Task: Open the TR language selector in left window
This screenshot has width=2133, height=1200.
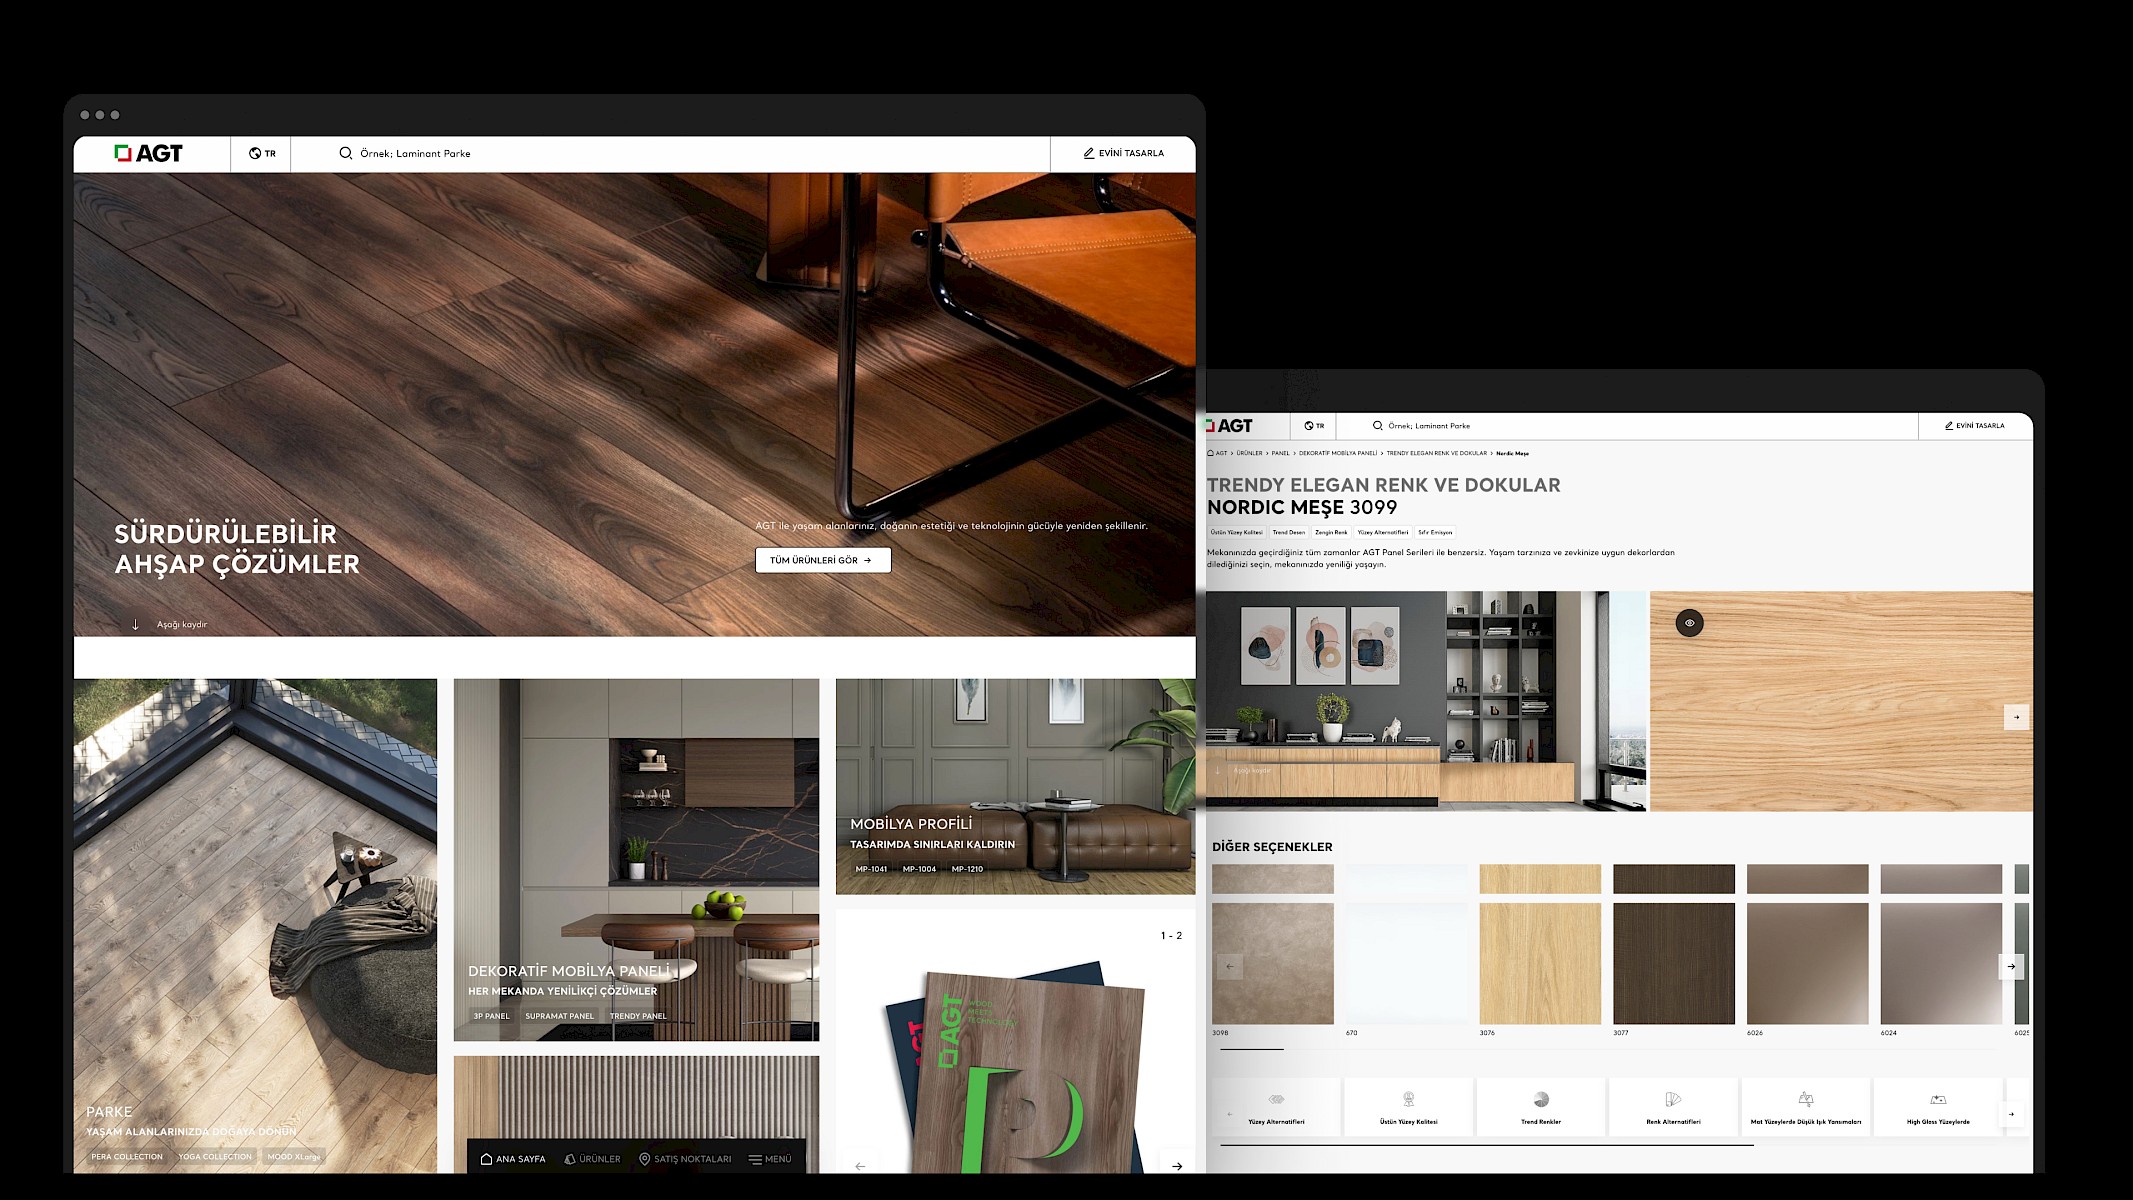Action: [x=262, y=153]
